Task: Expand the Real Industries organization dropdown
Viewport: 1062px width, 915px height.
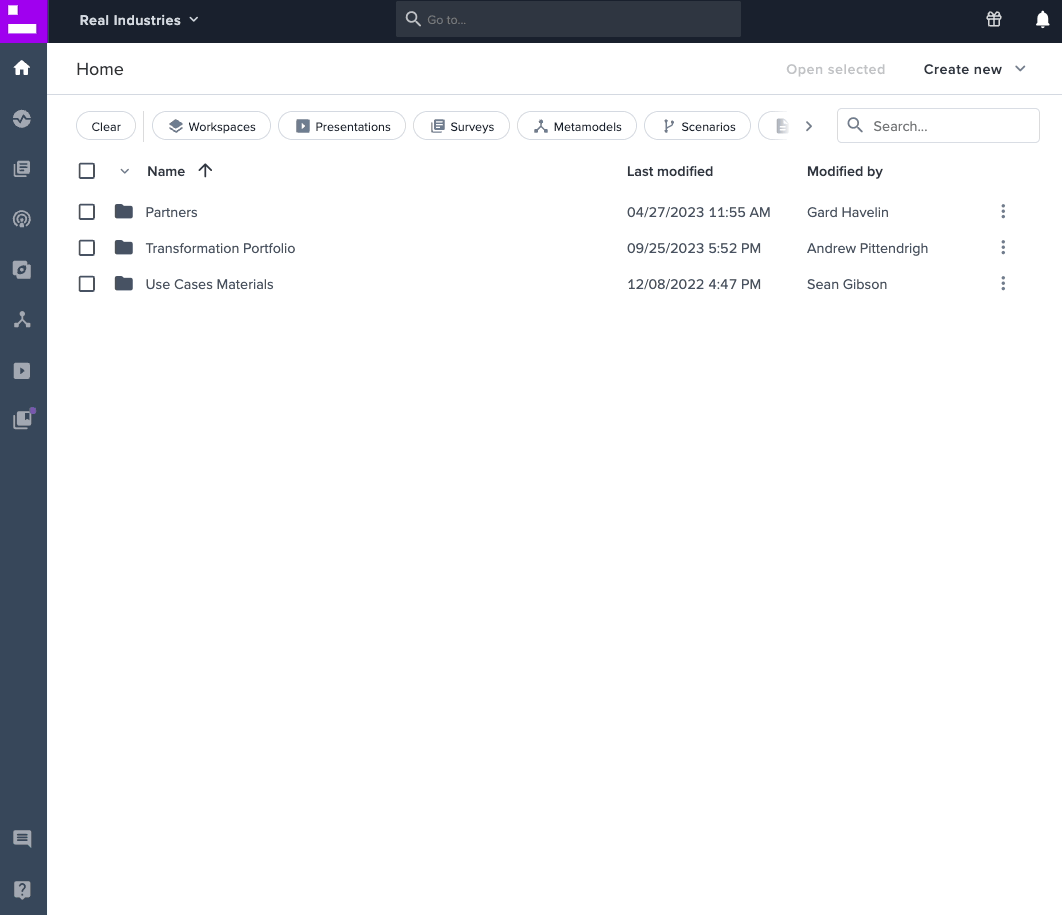Action: (x=139, y=20)
